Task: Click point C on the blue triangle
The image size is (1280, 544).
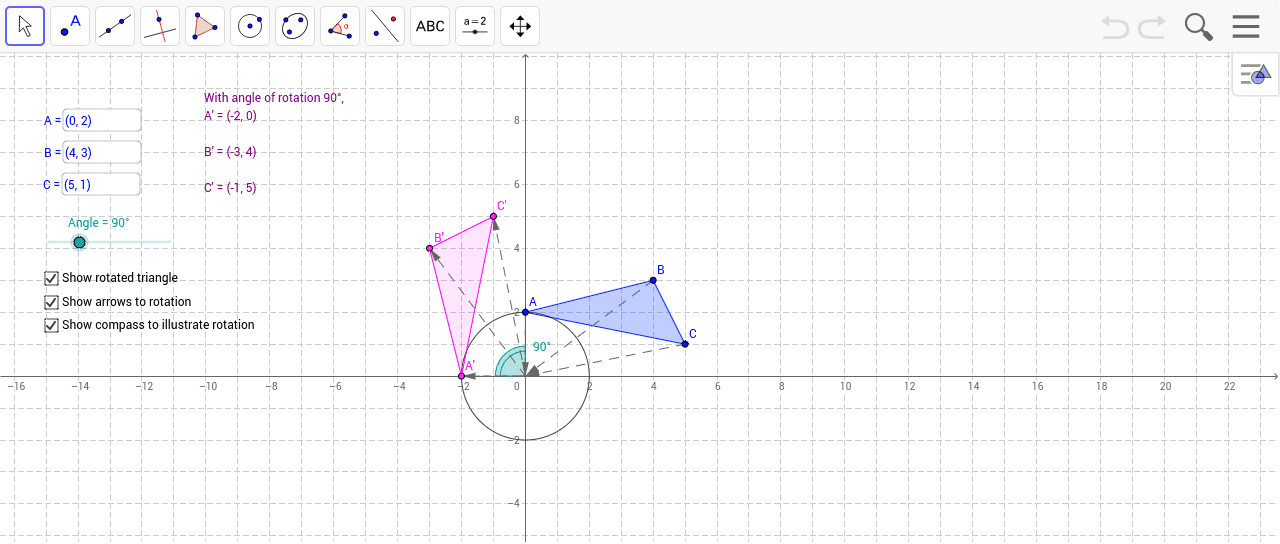Action: coord(685,344)
